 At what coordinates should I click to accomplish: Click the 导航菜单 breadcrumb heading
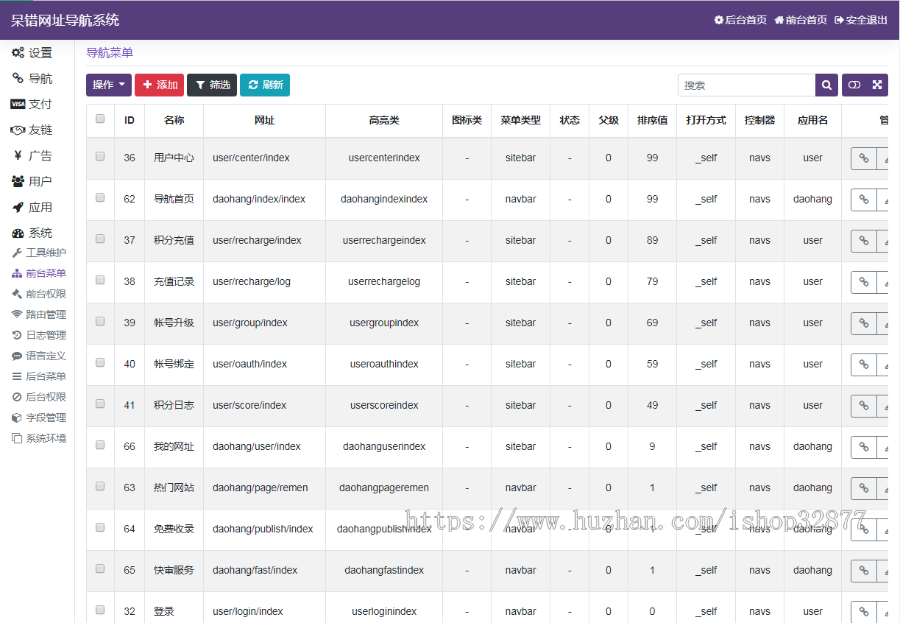(x=110, y=53)
